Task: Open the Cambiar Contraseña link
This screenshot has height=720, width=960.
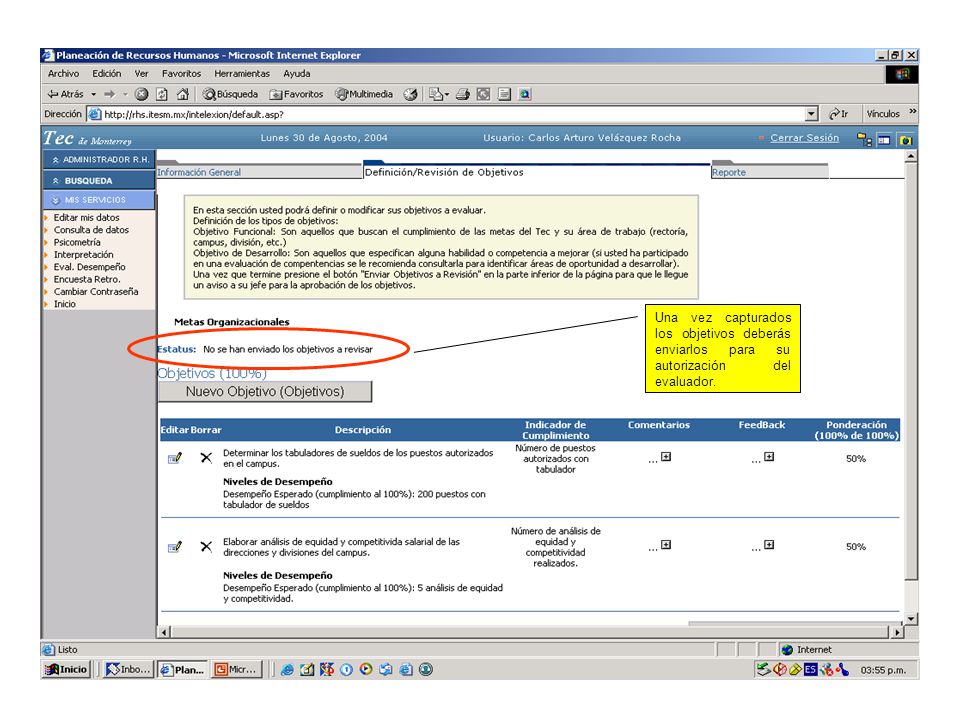Action: (x=96, y=291)
